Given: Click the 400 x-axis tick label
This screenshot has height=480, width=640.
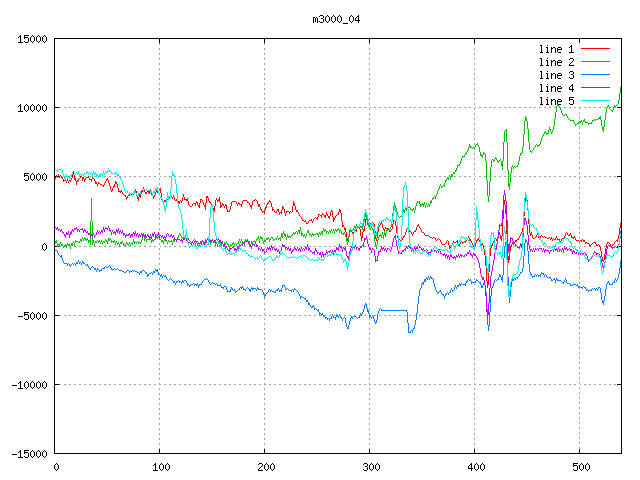Looking at the screenshot, I should pyautogui.click(x=474, y=467).
